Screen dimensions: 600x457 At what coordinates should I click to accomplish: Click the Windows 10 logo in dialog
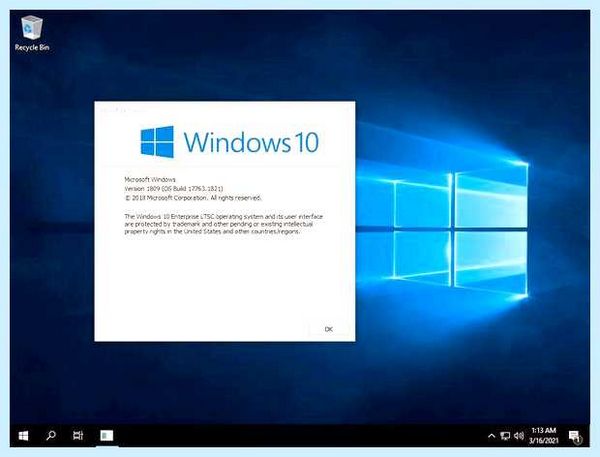pyautogui.click(x=230, y=142)
